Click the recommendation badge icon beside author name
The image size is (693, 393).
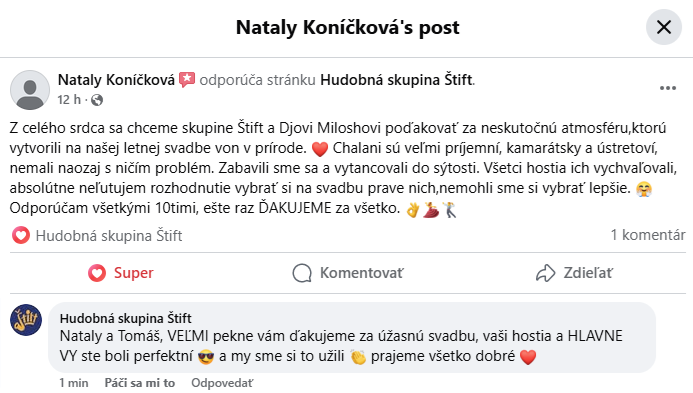187,80
